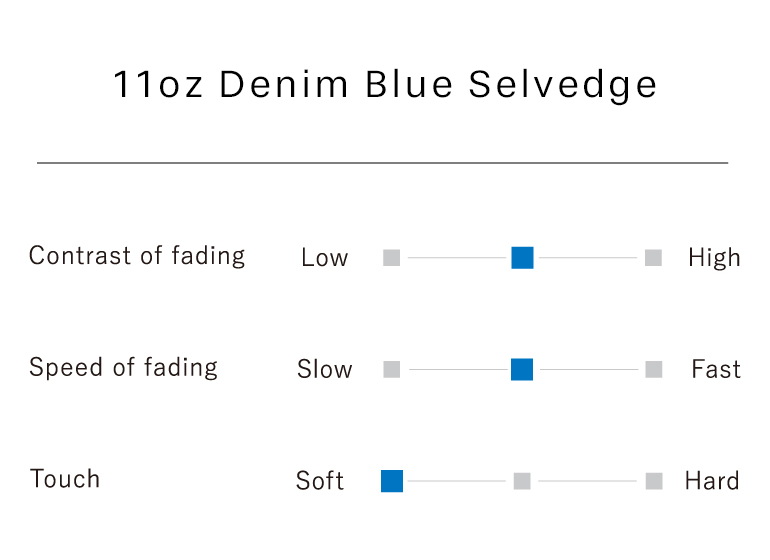Click the Soft text label
The image size is (770, 560).
tap(320, 480)
